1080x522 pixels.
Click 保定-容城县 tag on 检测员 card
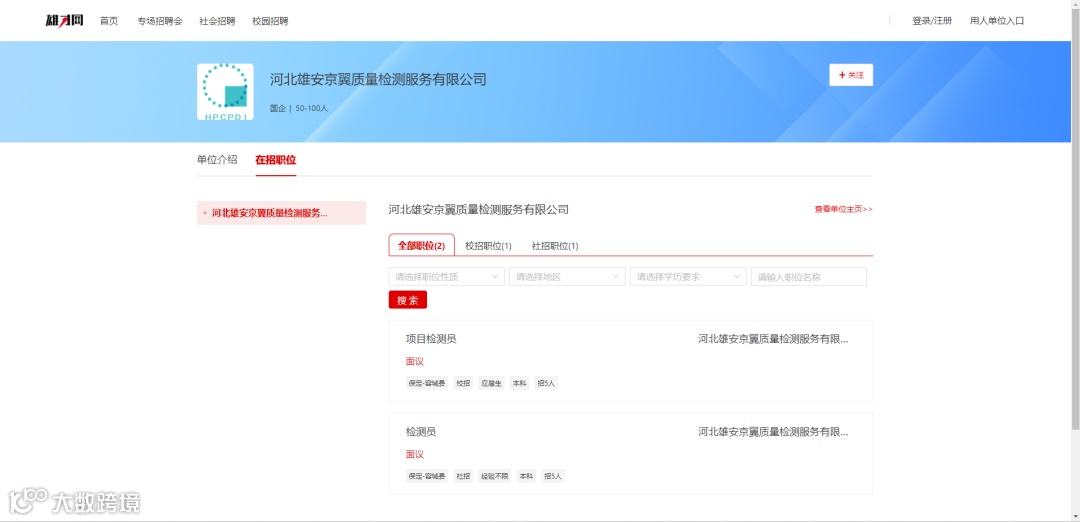click(x=427, y=476)
